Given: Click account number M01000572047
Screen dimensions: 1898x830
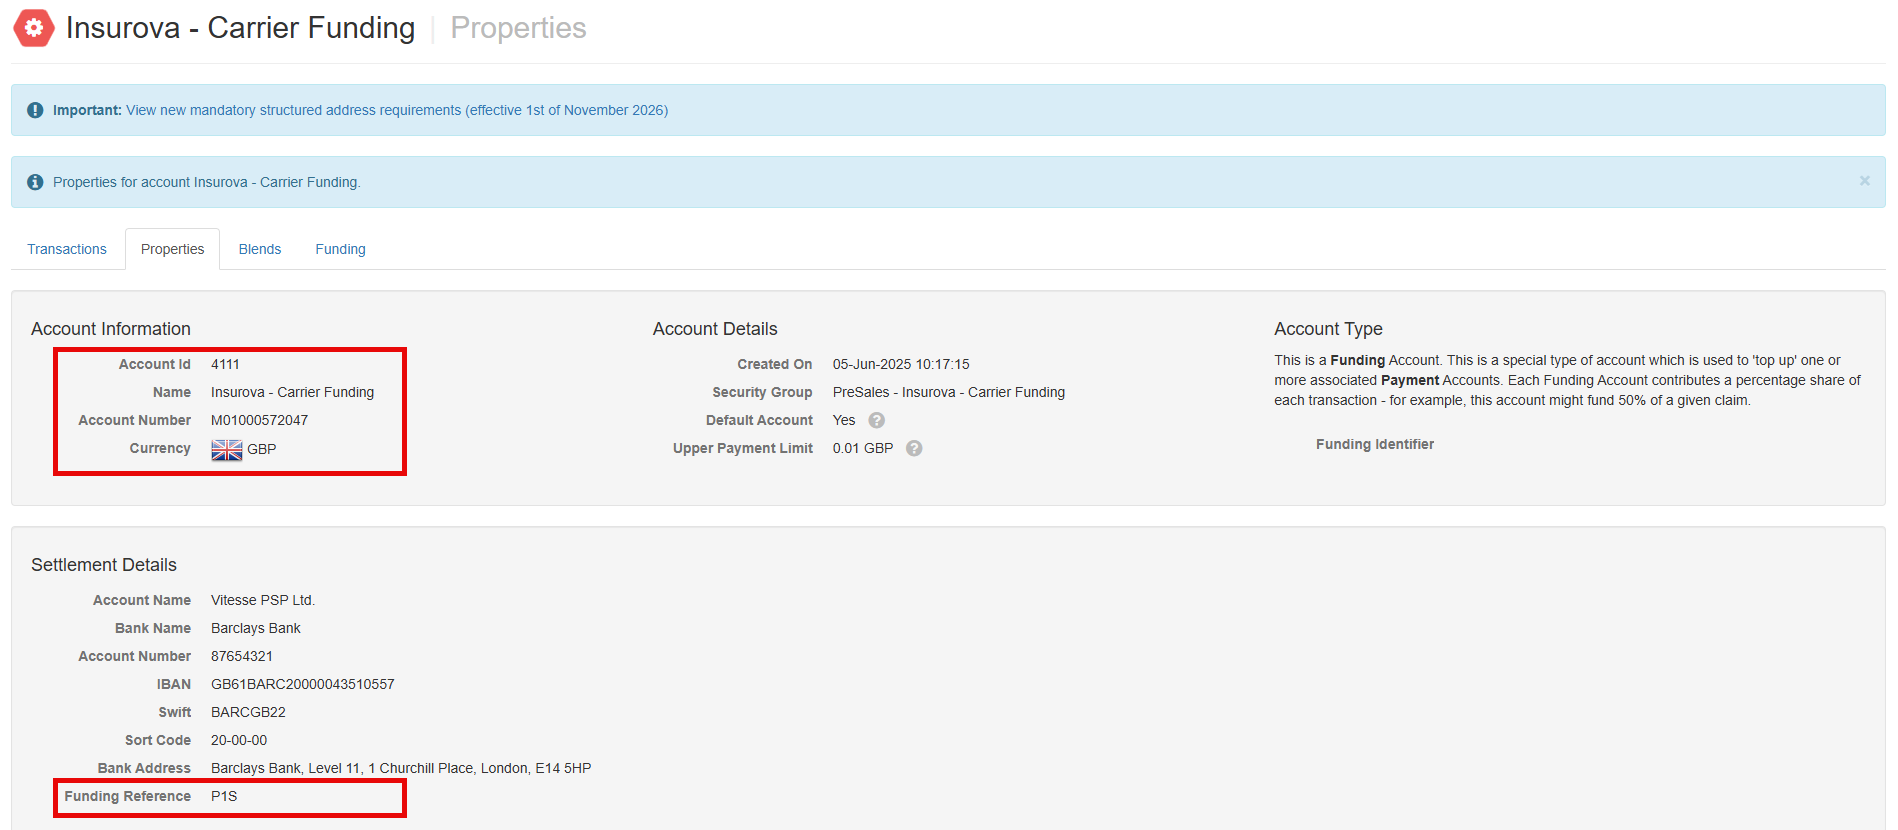Looking at the screenshot, I should pos(259,420).
